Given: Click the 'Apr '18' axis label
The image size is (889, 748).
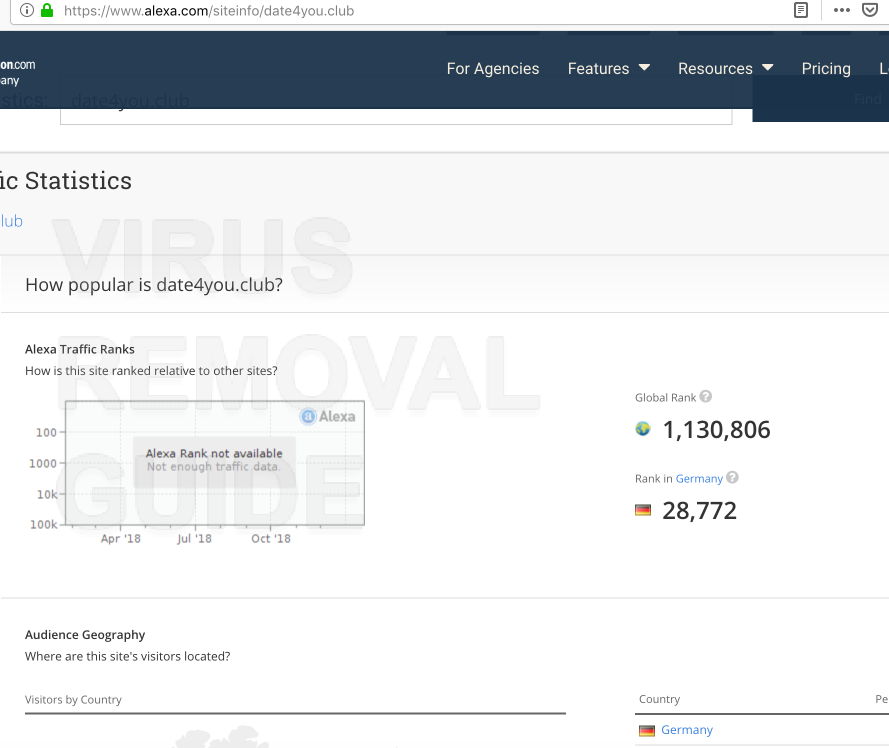Looking at the screenshot, I should (x=120, y=539).
